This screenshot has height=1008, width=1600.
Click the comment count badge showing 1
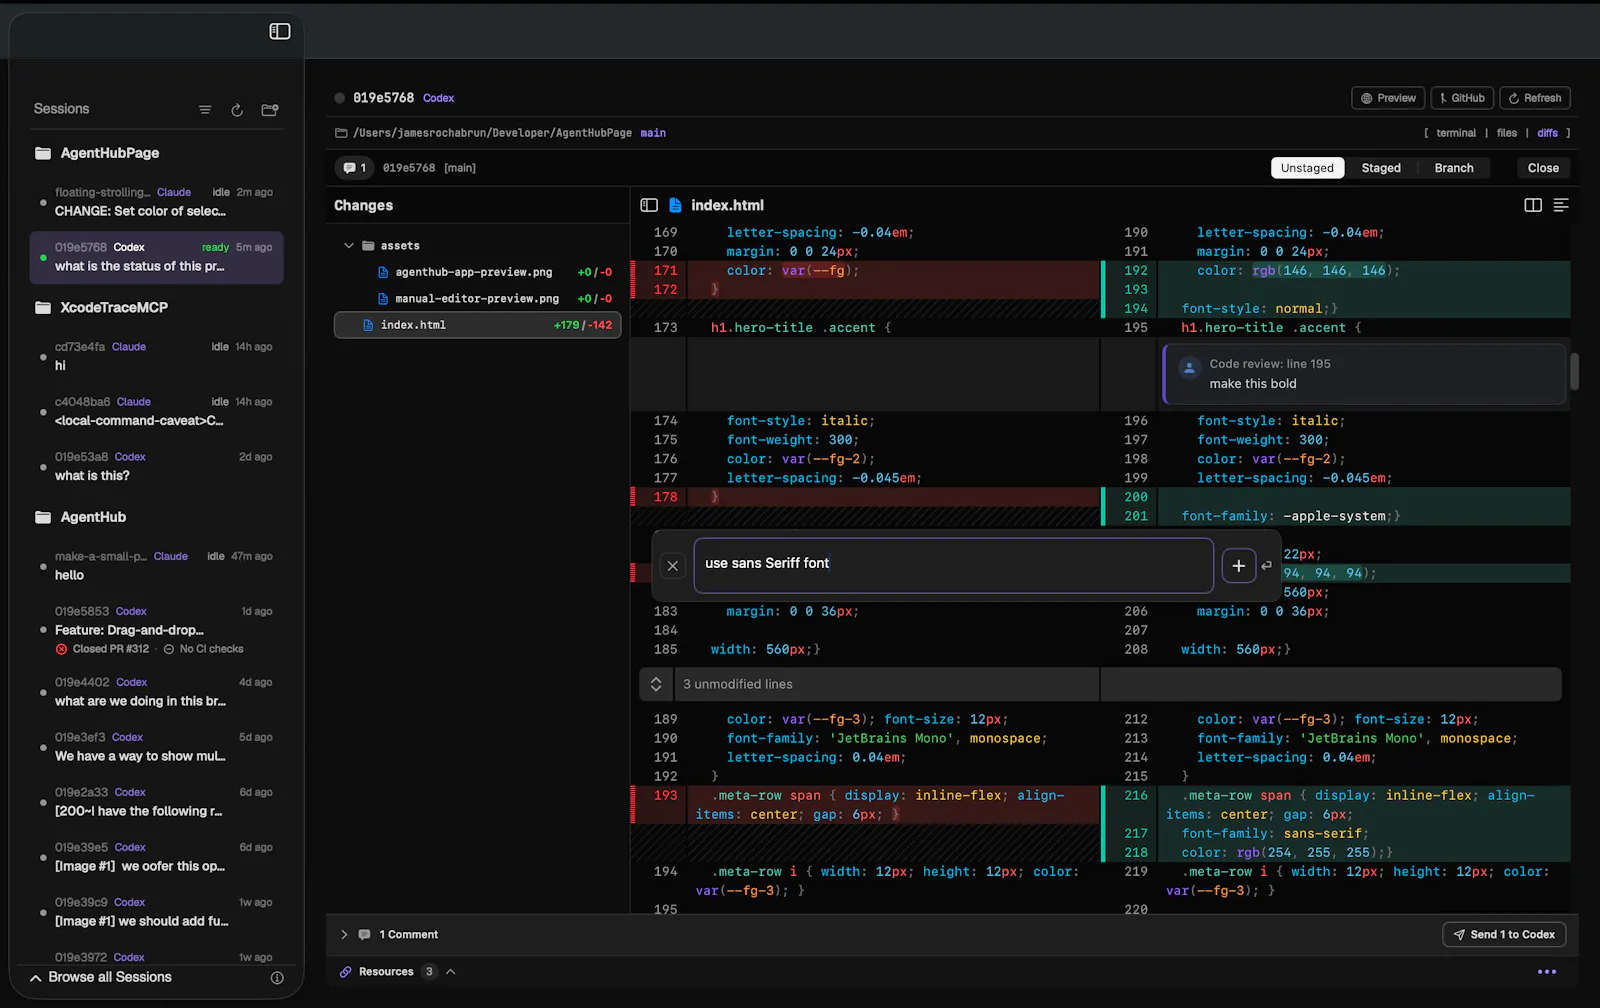click(x=354, y=168)
